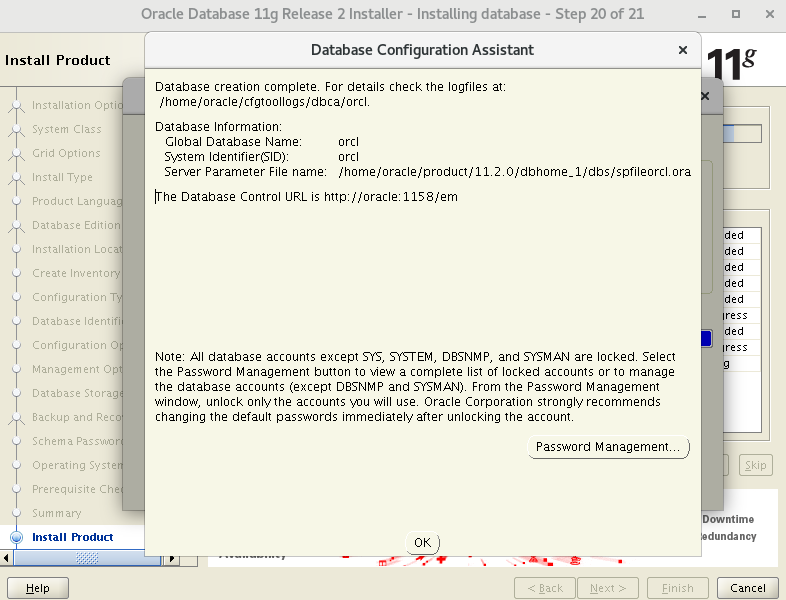Click sidebar horizontal scrollbar right arrow
This screenshot has height=600, width=786.
click(172, 558)
